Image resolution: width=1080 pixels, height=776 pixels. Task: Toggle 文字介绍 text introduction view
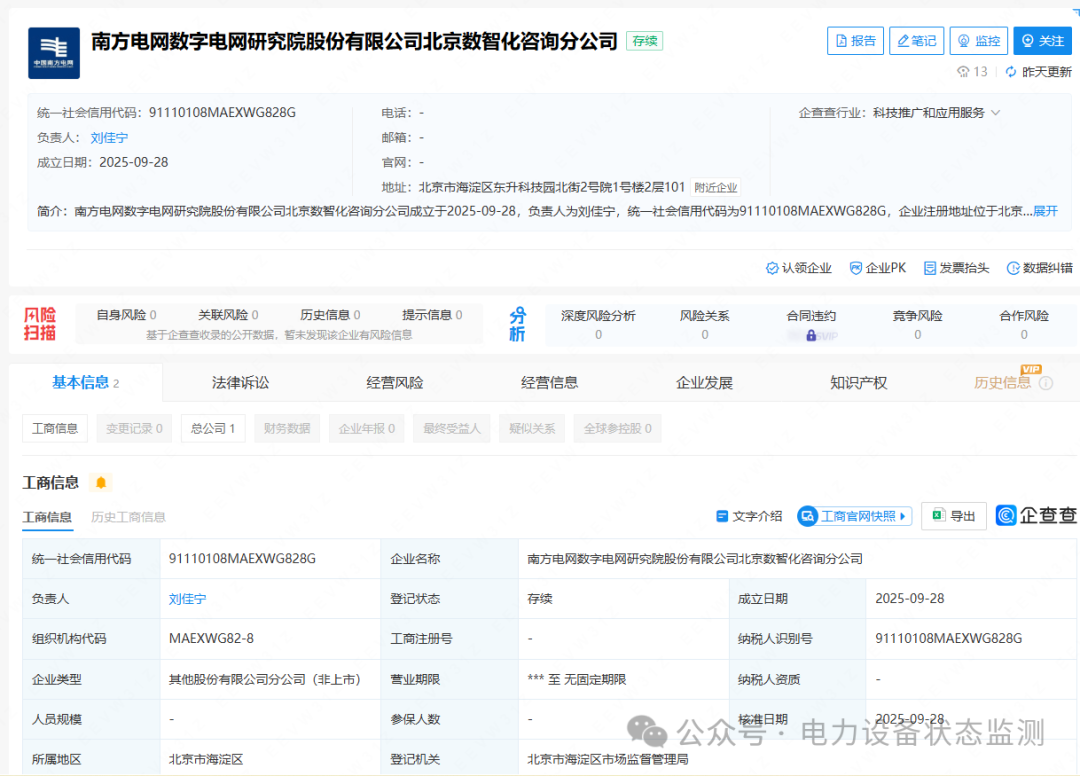(749, 516)
